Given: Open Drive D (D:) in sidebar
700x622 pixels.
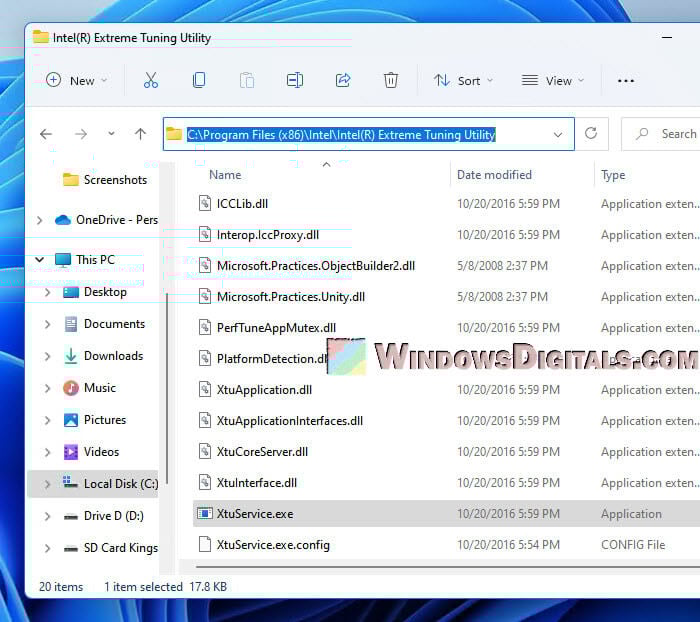Looking at the screenshot, I should click(113, 516).
